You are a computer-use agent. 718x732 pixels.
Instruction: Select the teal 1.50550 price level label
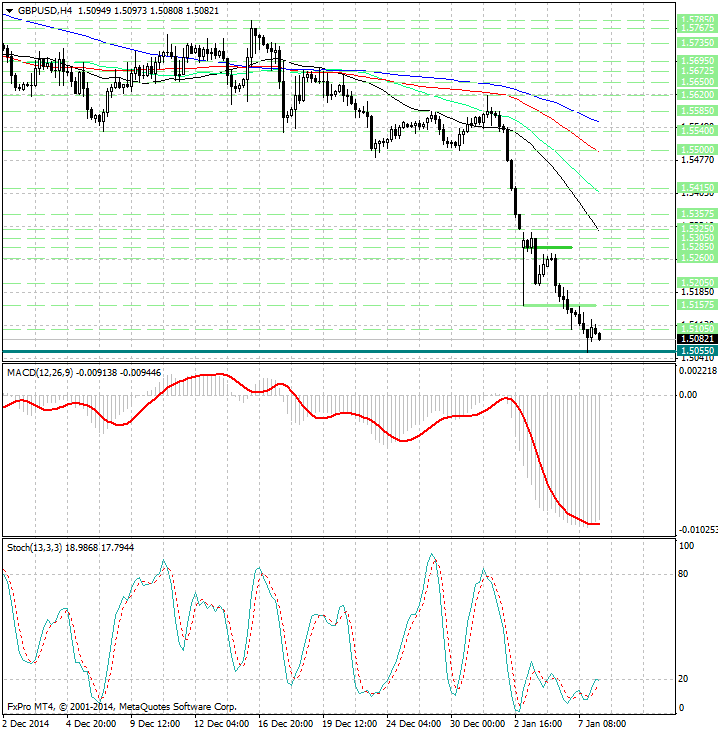pos(697,352)
